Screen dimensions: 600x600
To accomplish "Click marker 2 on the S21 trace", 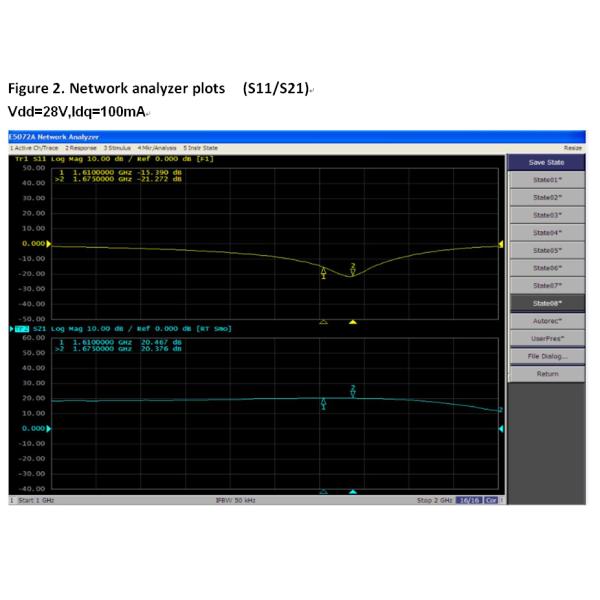I will pos(353,392).
